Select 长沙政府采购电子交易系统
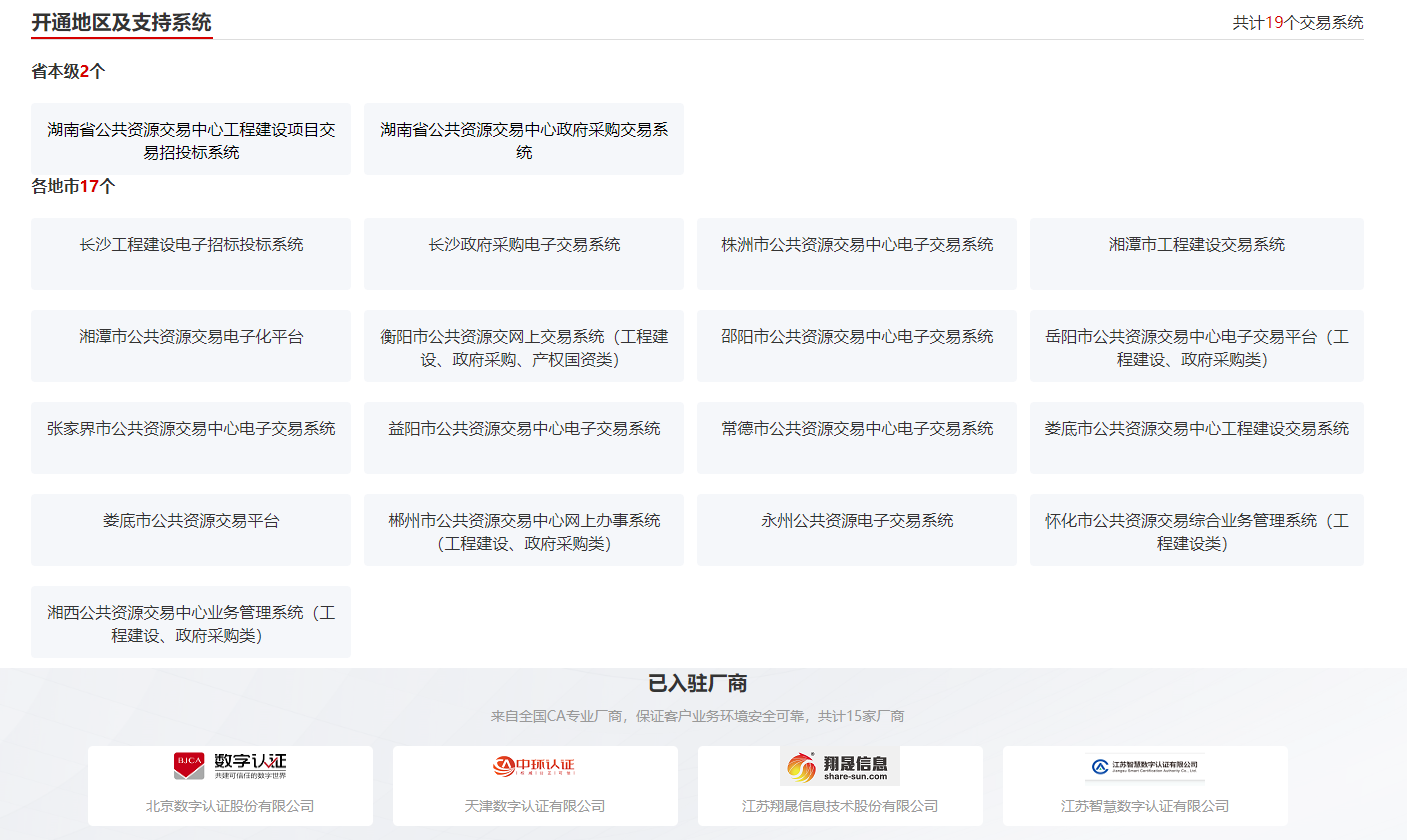1407x840 pixels. click(524, 254)
